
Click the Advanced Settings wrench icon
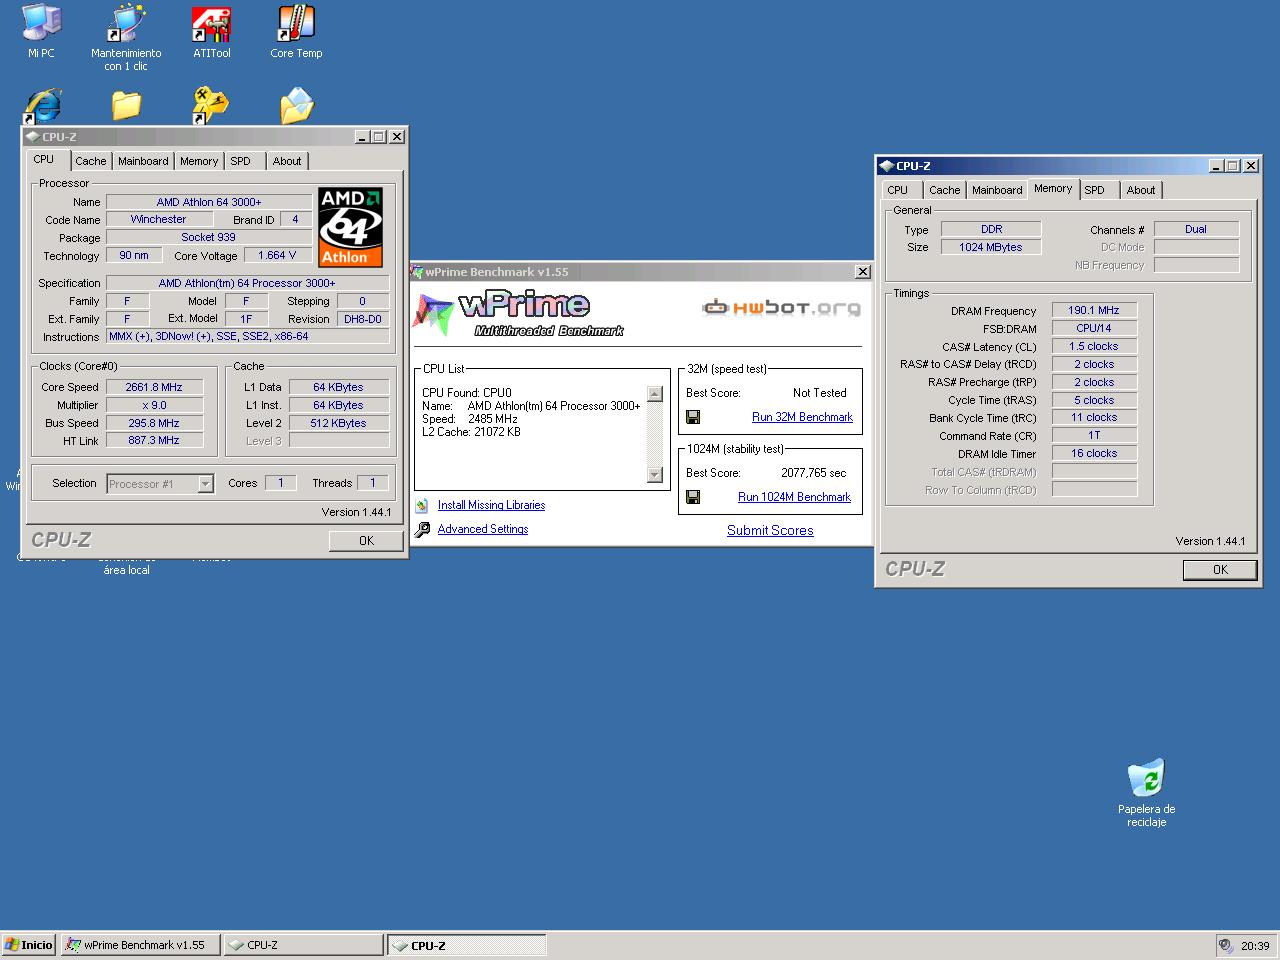tap(422, 529)
